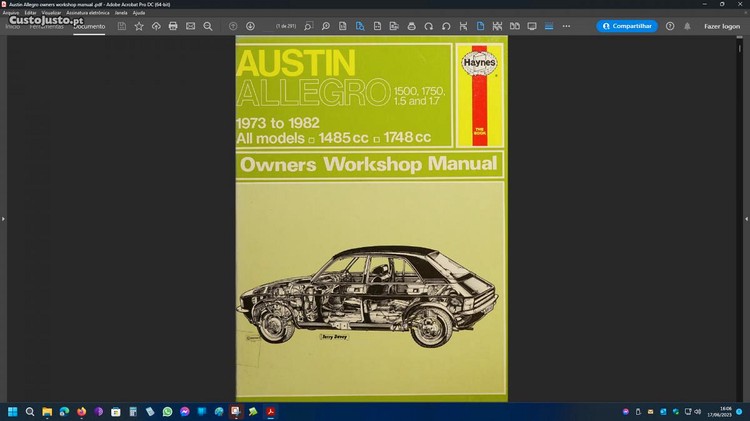Switch to the Ferramentas tab
This screenshot has width=750, height=421.
point(48,26)
